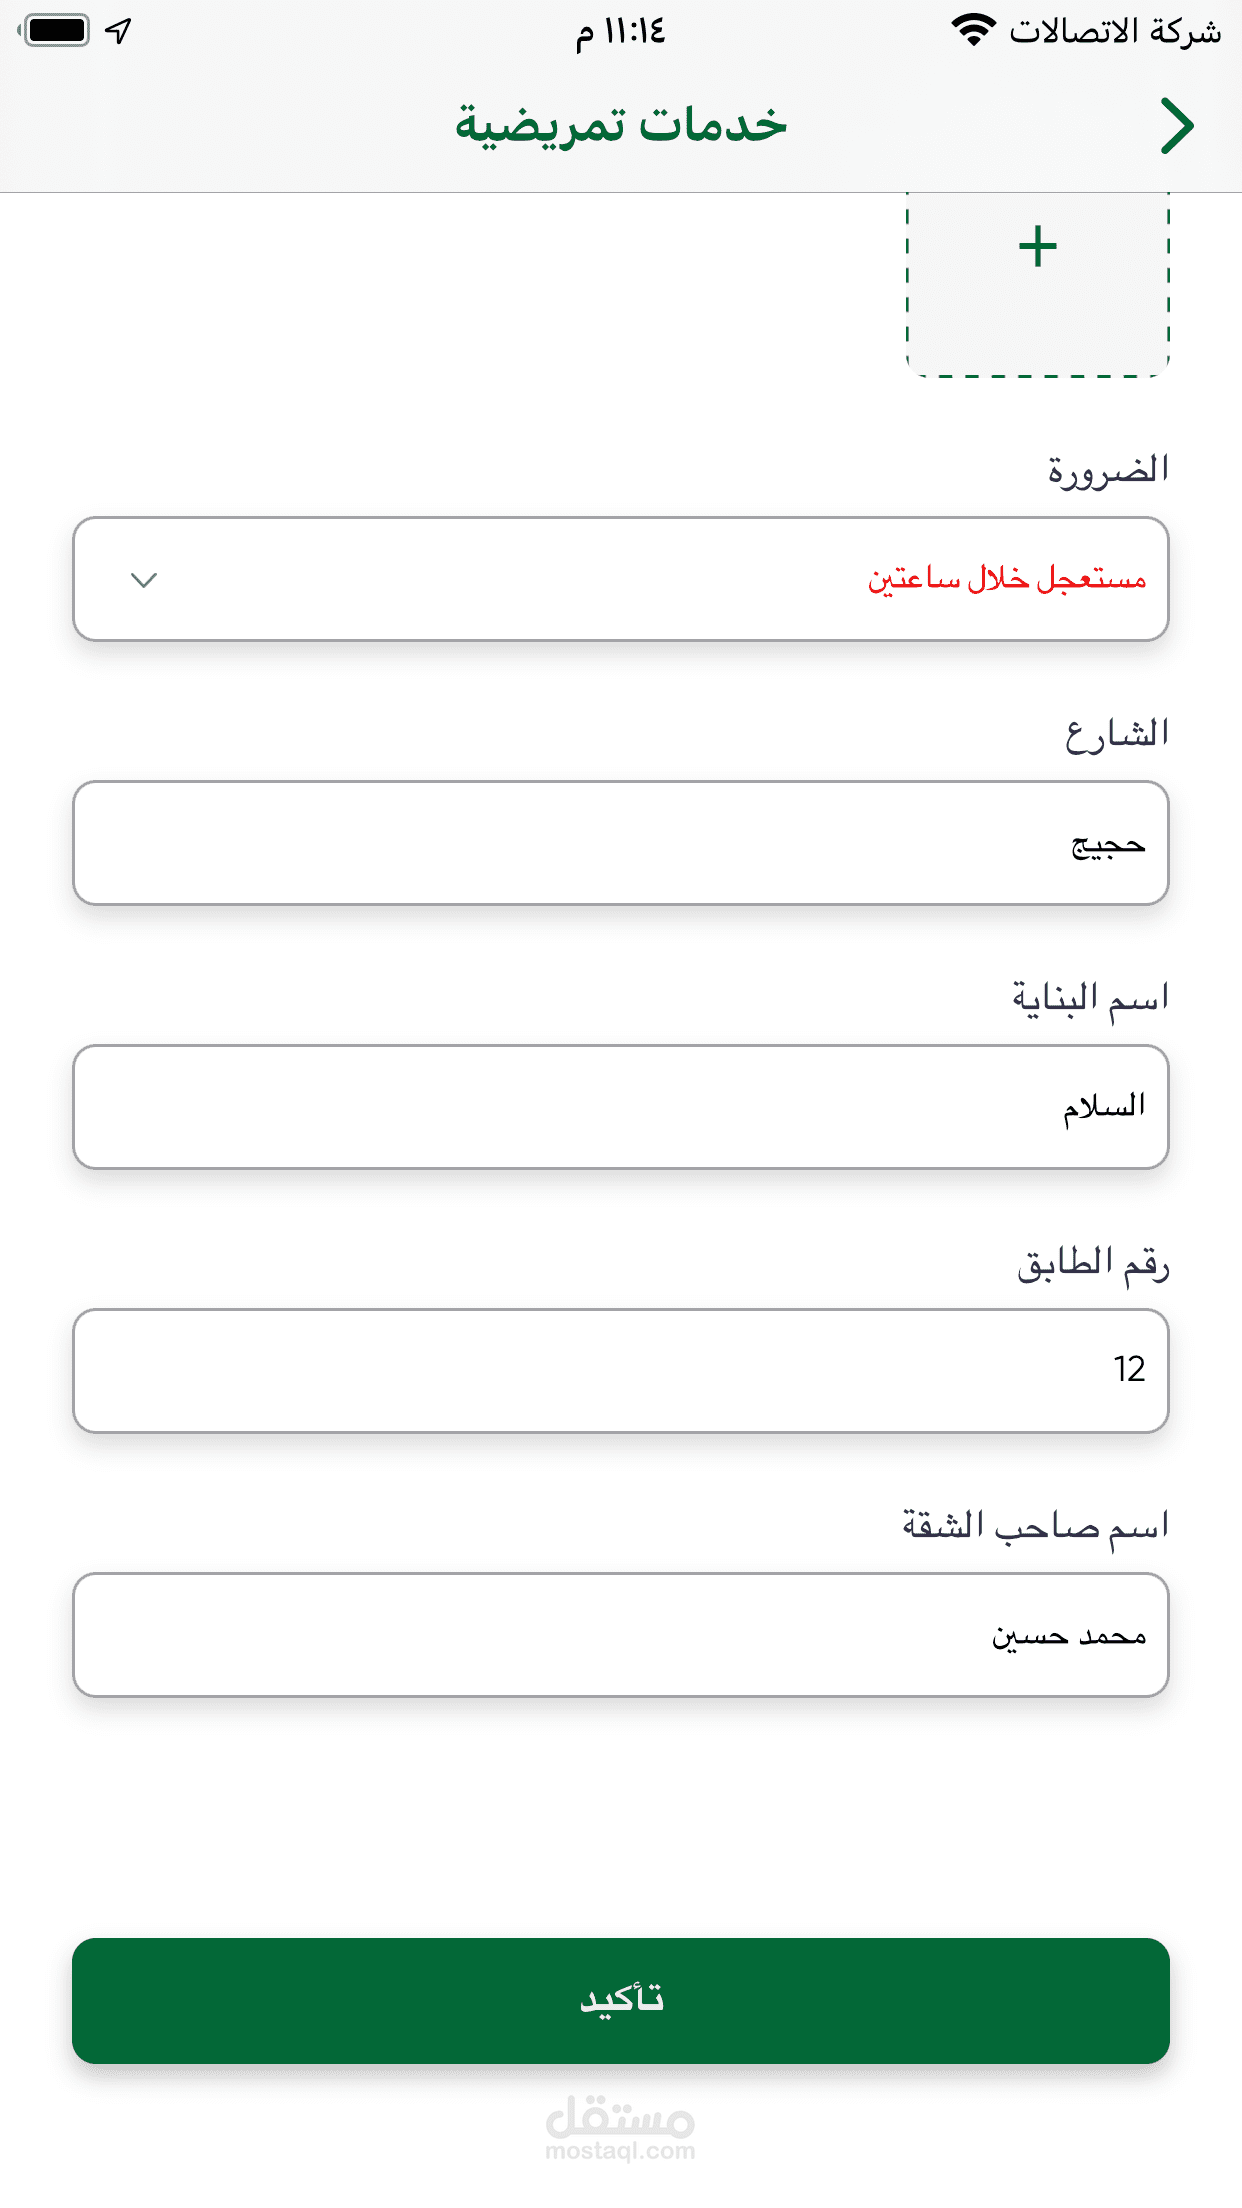Click the mostaql watermark logo

click(x=620, y=2126)
